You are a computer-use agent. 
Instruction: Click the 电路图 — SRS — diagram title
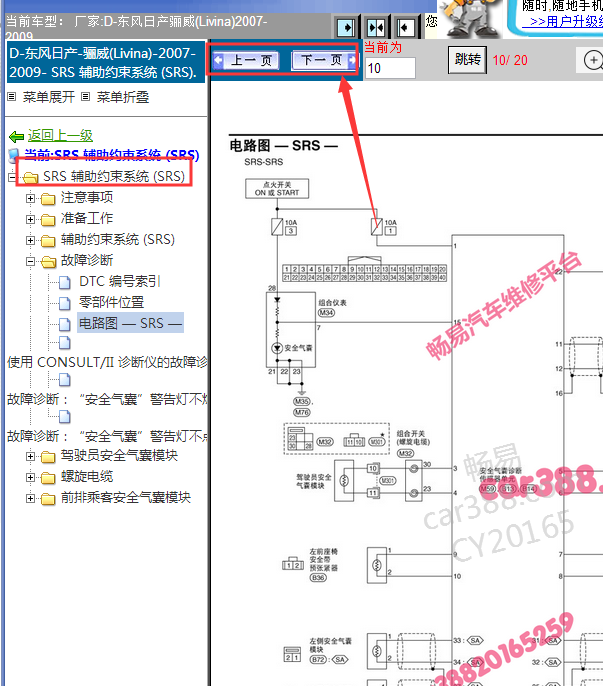coord(284,145)
